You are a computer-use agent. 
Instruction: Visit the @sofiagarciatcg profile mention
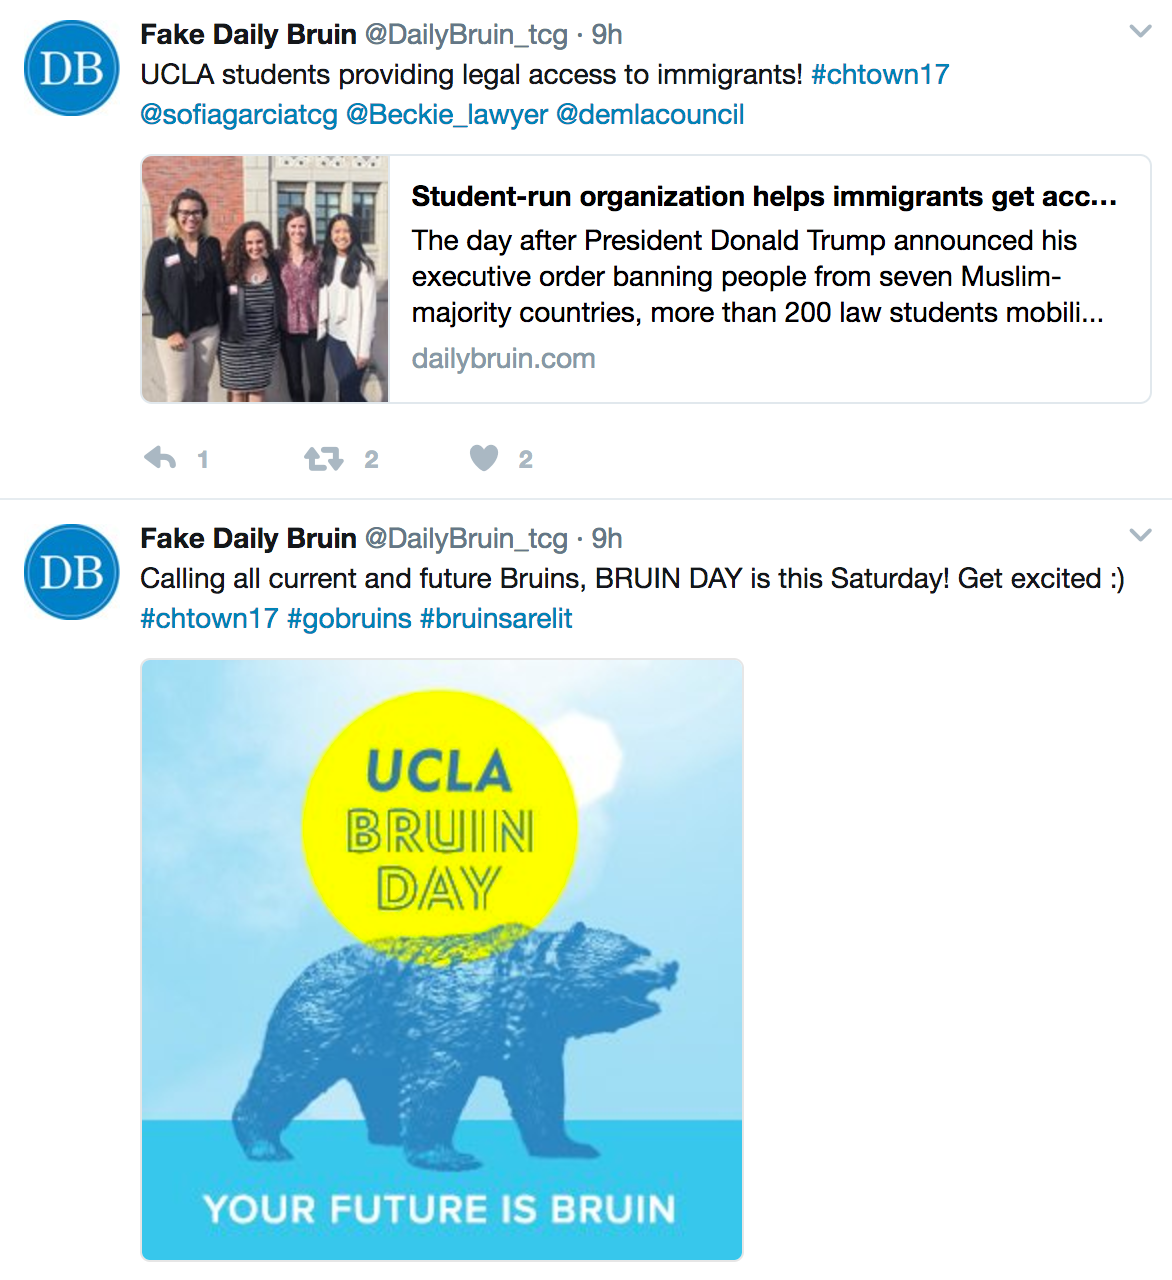click(239, 115)
